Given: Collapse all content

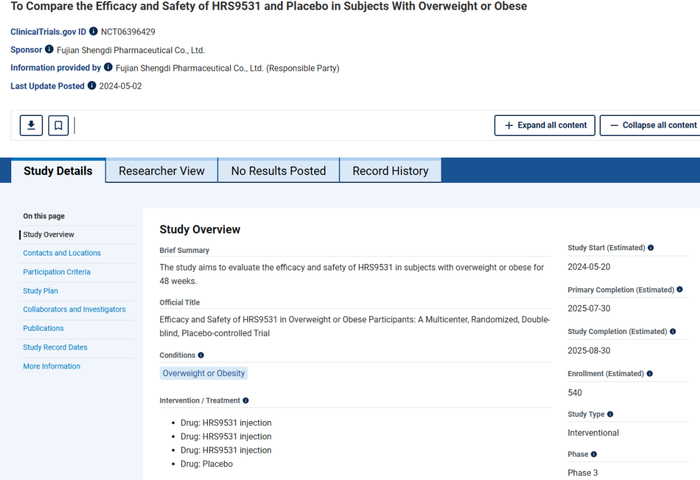Looking at the screenshot, I should (651, 125).
